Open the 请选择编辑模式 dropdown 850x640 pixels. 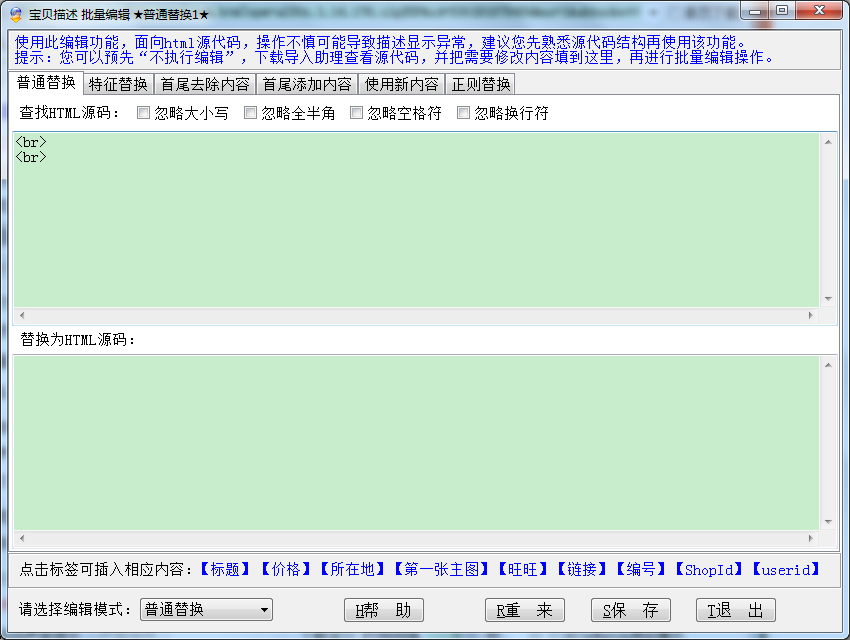pos(206,610)
